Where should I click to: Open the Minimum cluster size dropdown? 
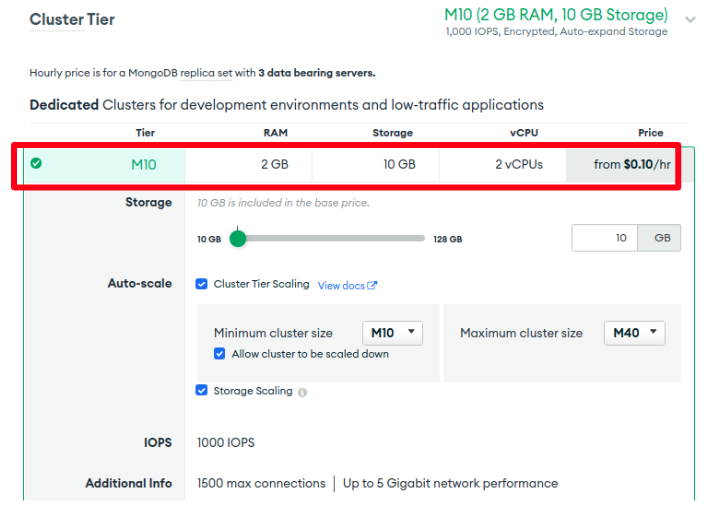393,333
